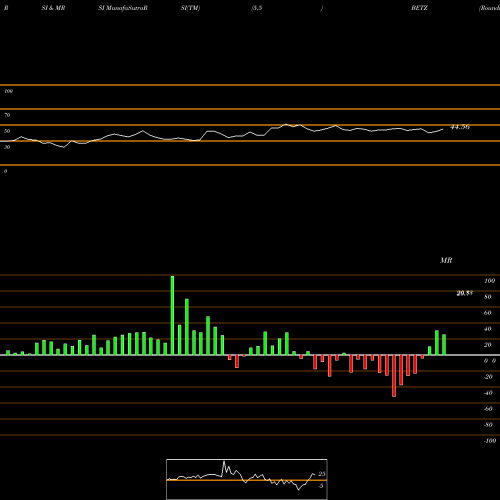
Task: Click the -40 label on MR axis
Action: [x=488, y=393]
